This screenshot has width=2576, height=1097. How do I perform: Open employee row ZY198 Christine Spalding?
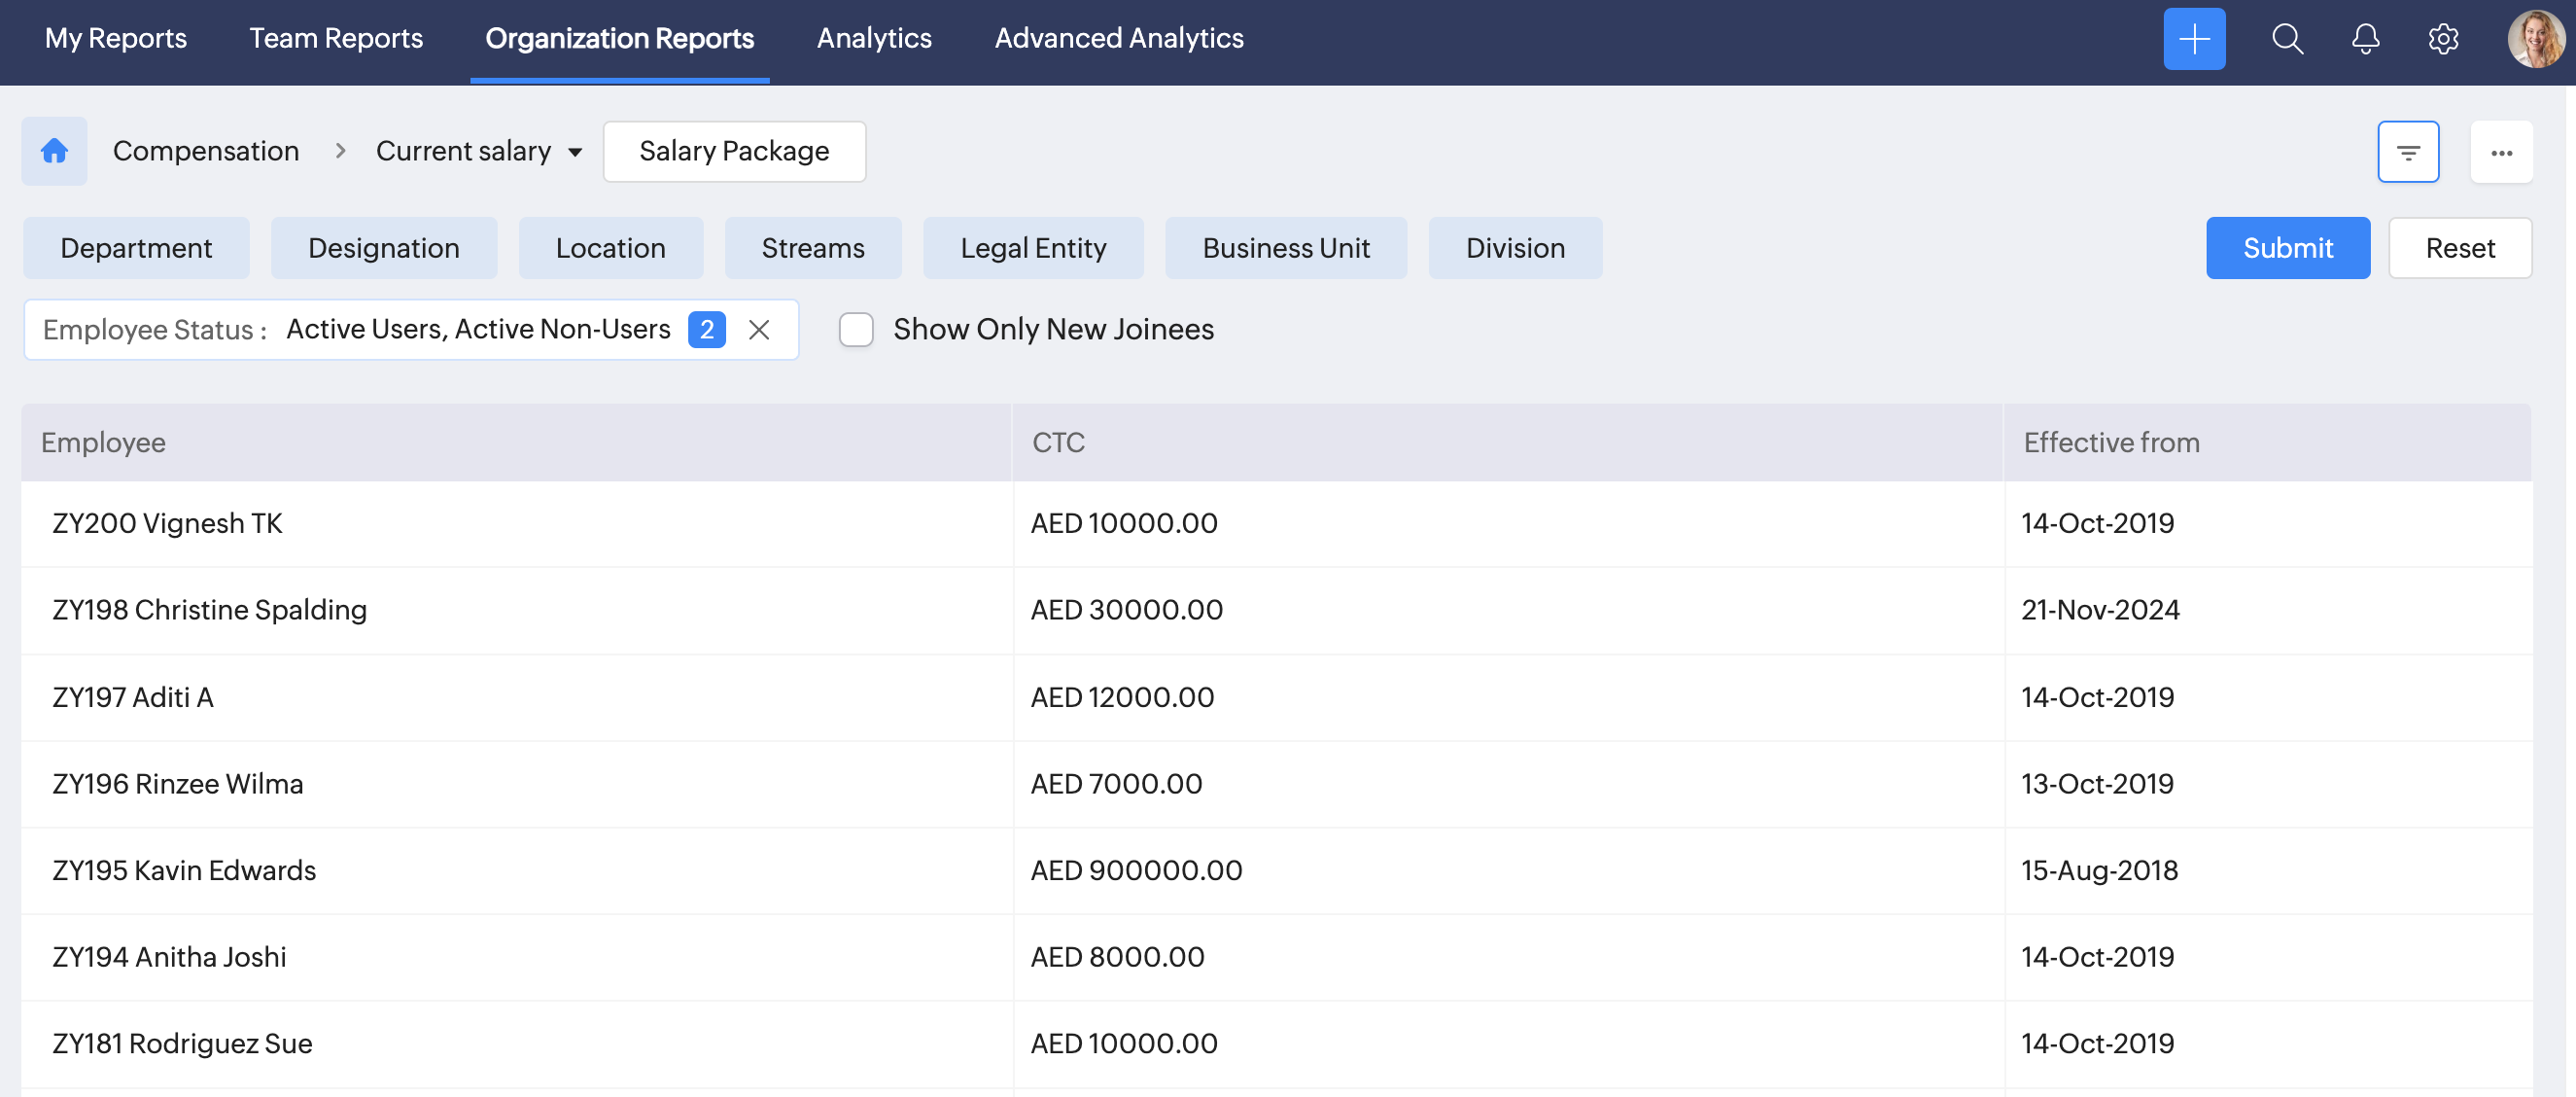(209, 610)
